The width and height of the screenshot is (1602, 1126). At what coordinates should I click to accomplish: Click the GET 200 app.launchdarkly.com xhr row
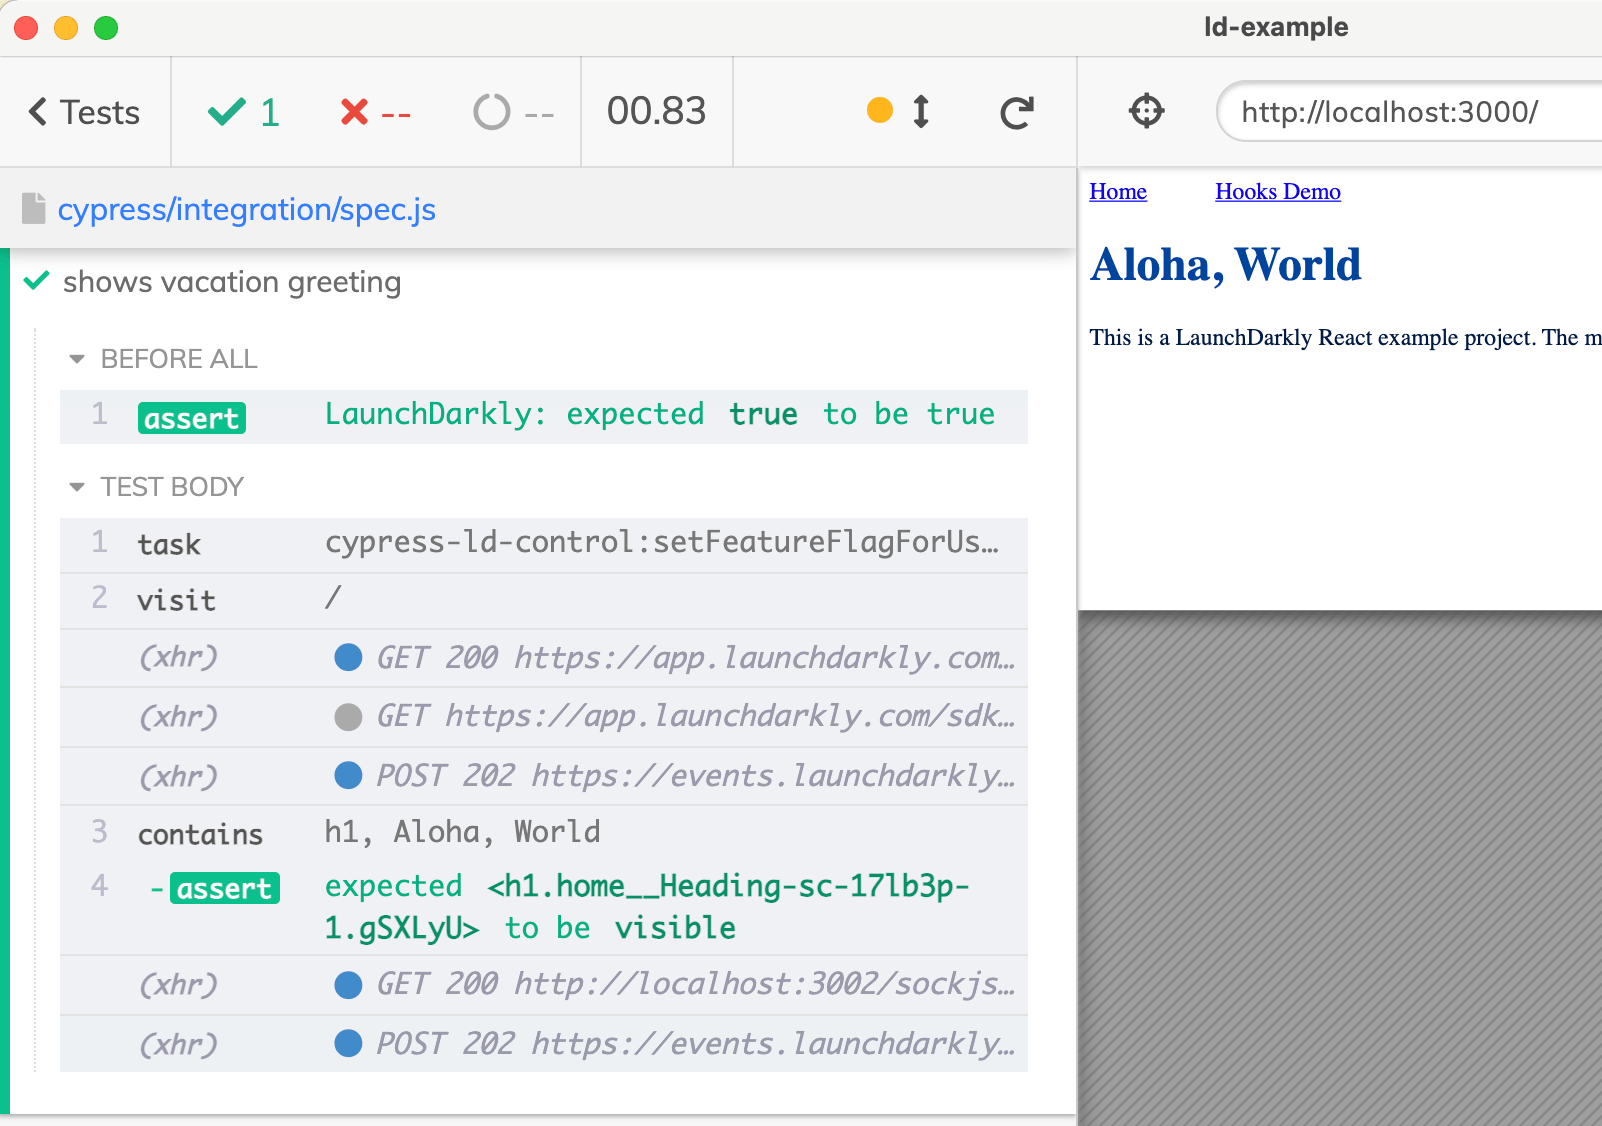[544, 658]
